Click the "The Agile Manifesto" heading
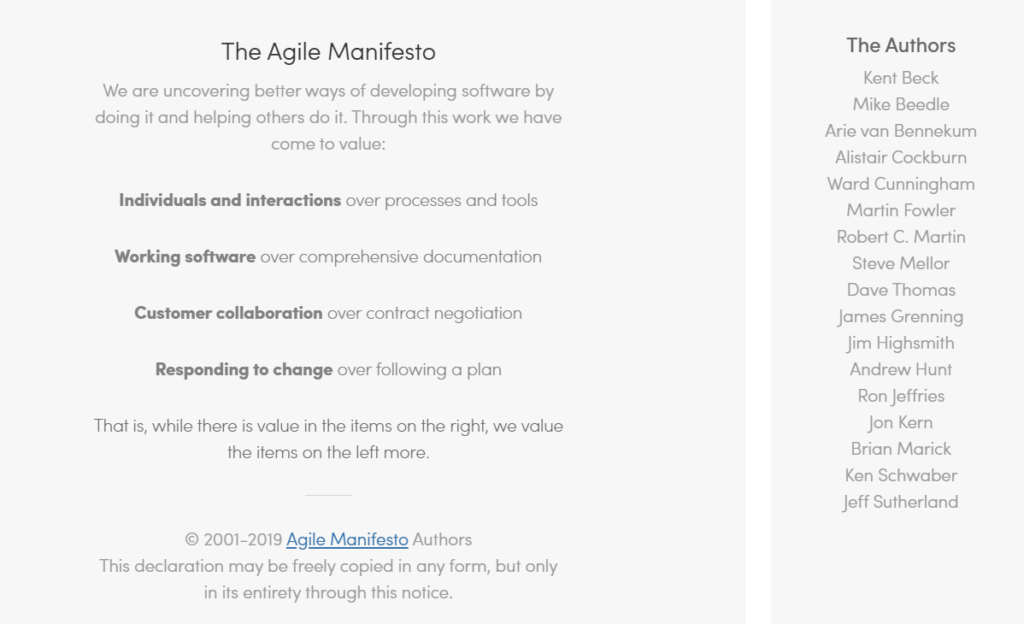The height and width of the screenshot is (624, 1024). [x=328, y=52]
